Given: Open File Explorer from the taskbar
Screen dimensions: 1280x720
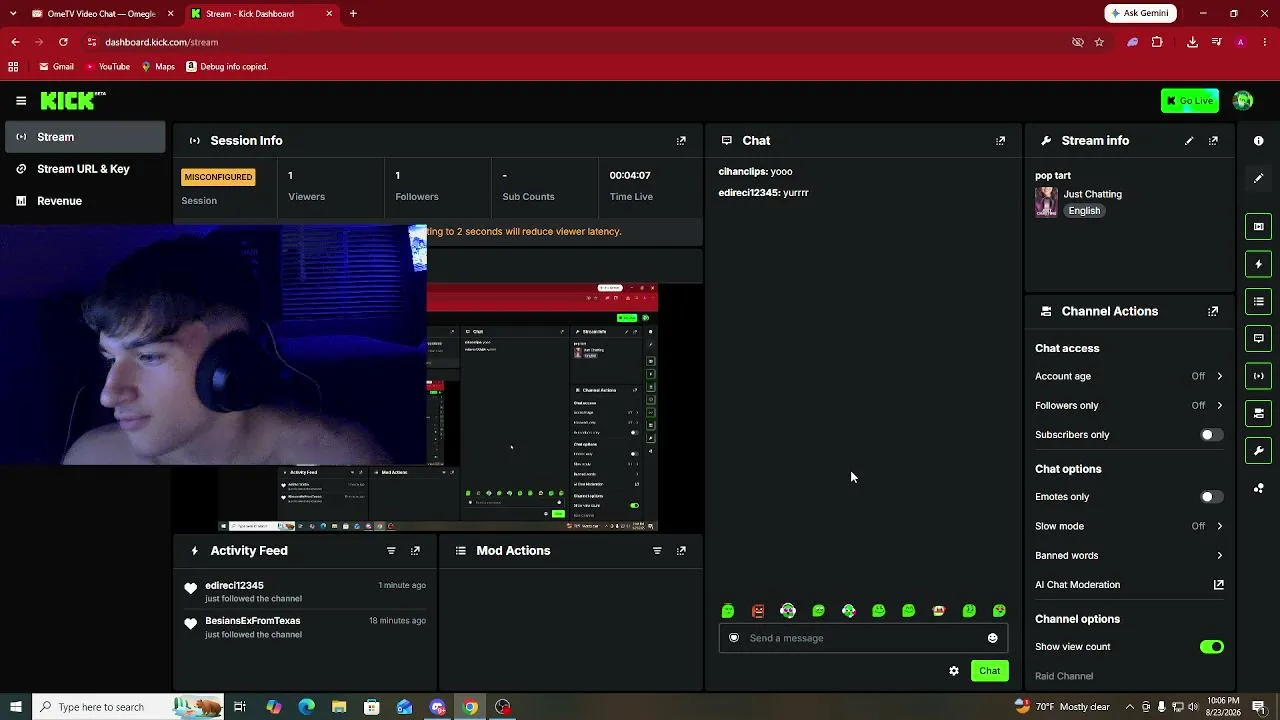Looking at the screenshot, I should point(339,707).
